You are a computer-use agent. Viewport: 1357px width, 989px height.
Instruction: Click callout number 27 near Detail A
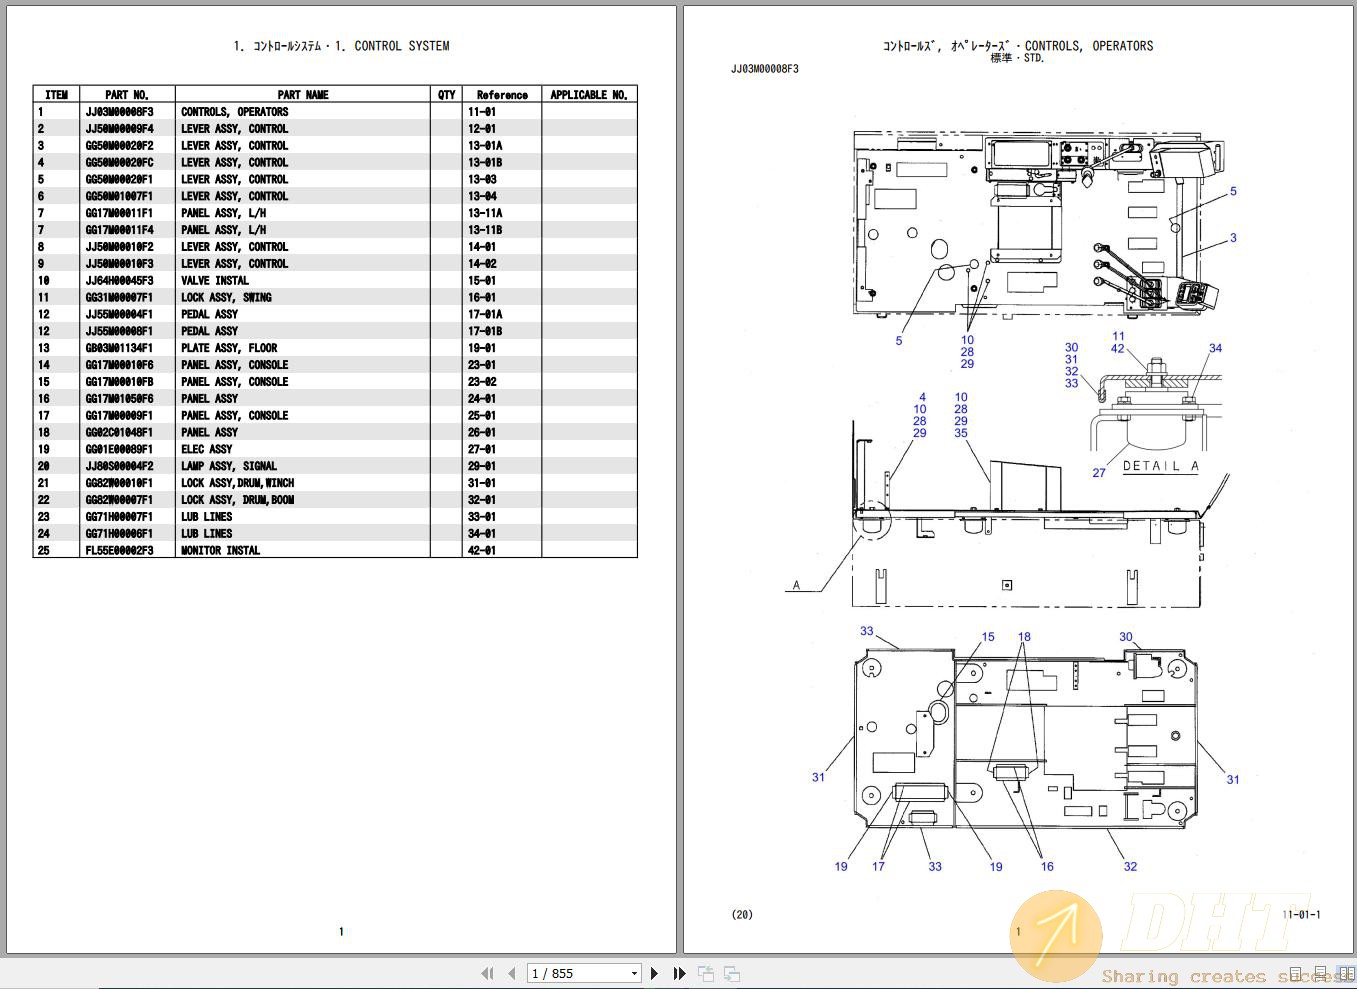pyautogui.click(x=1099, y=473)
